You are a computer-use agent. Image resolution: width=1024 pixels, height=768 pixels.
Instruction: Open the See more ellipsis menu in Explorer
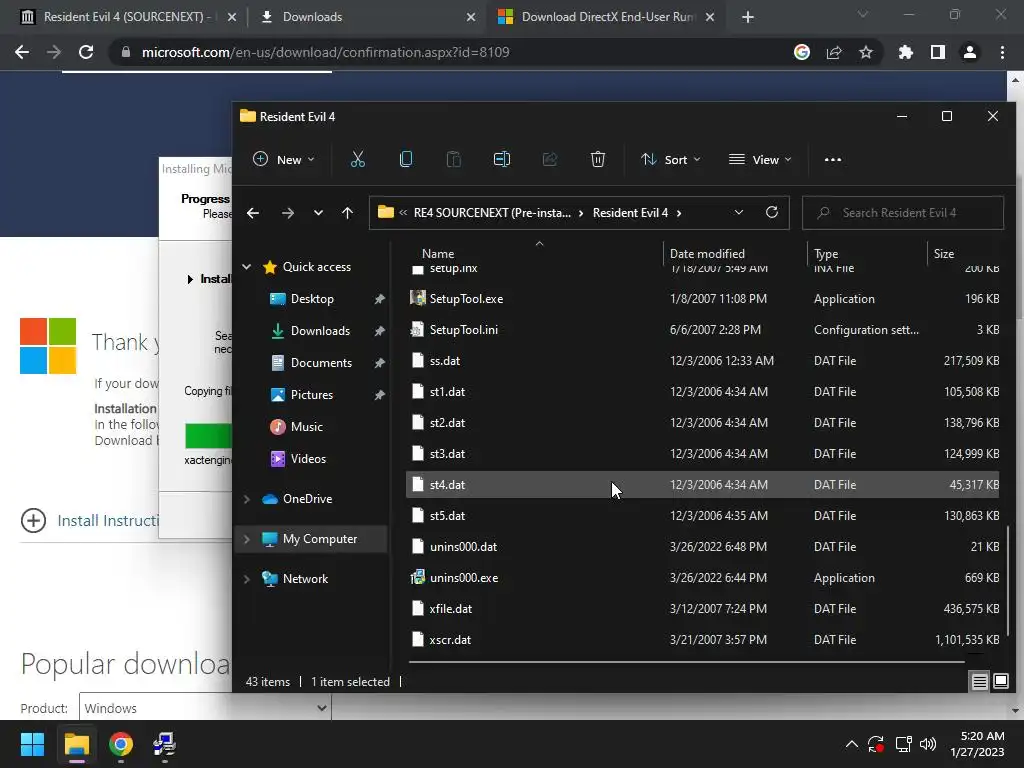833,159
